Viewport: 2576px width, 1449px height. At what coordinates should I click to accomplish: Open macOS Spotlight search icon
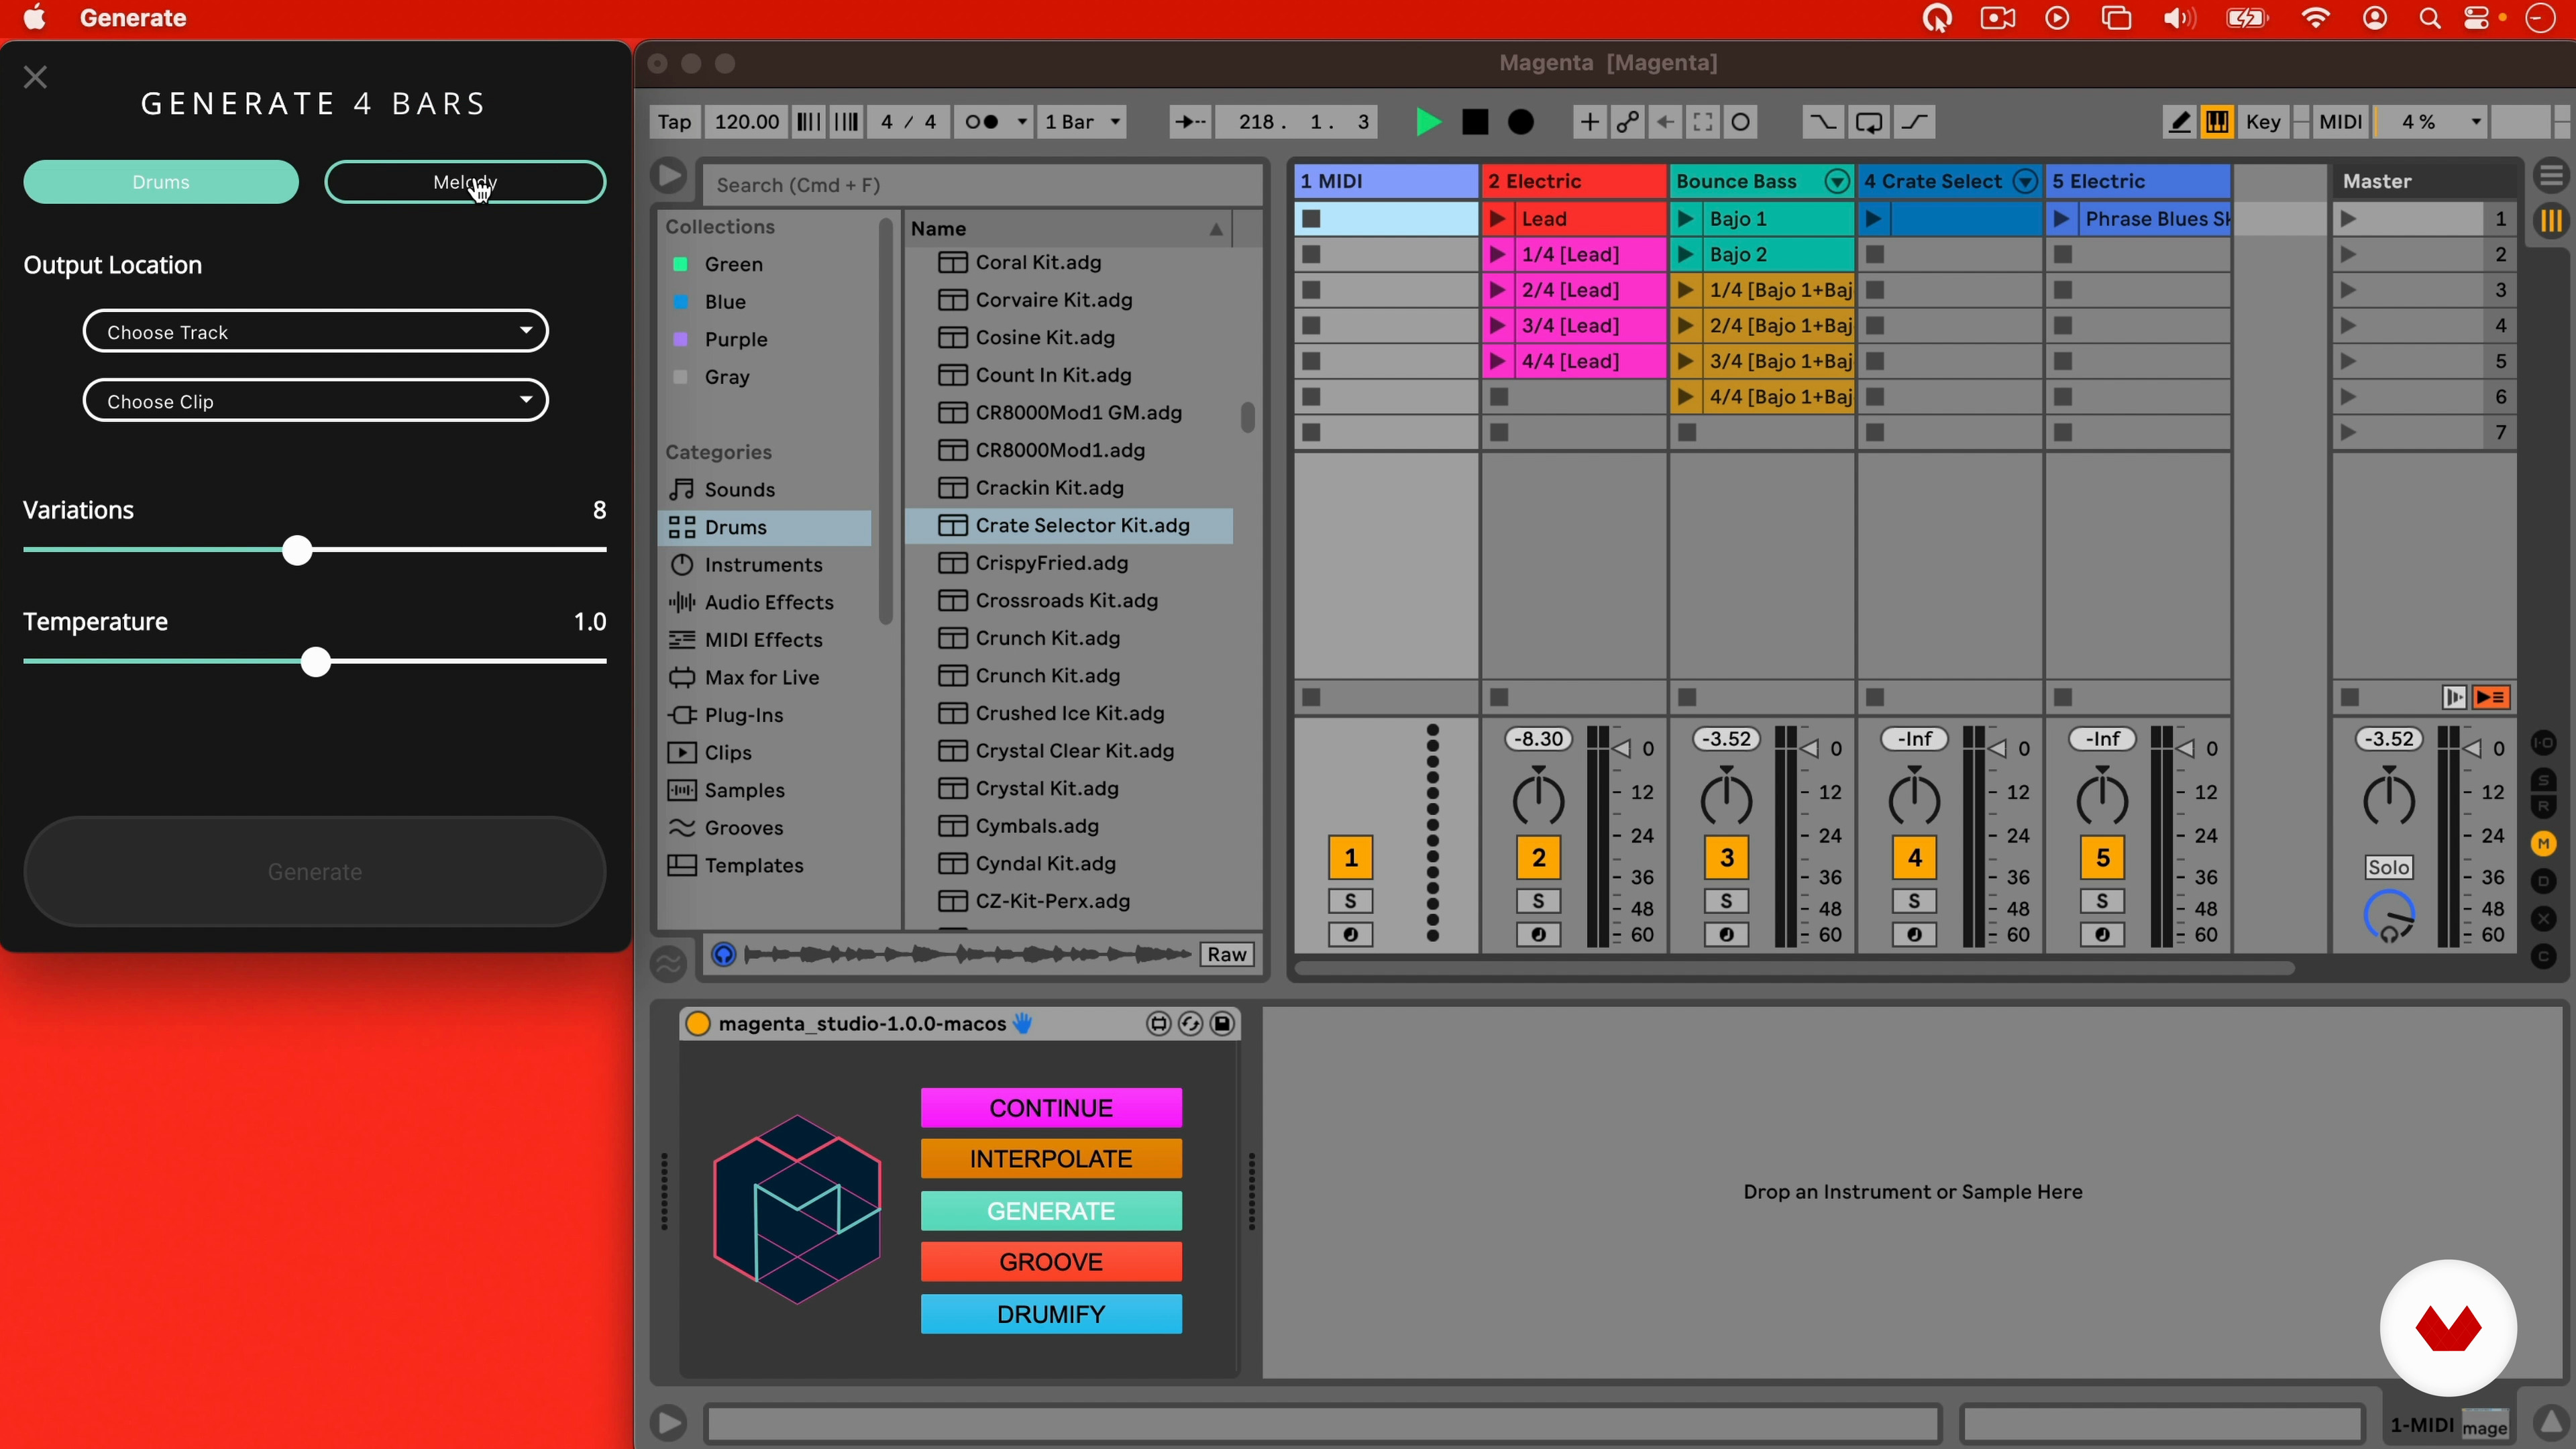(x=2430, y=18)
